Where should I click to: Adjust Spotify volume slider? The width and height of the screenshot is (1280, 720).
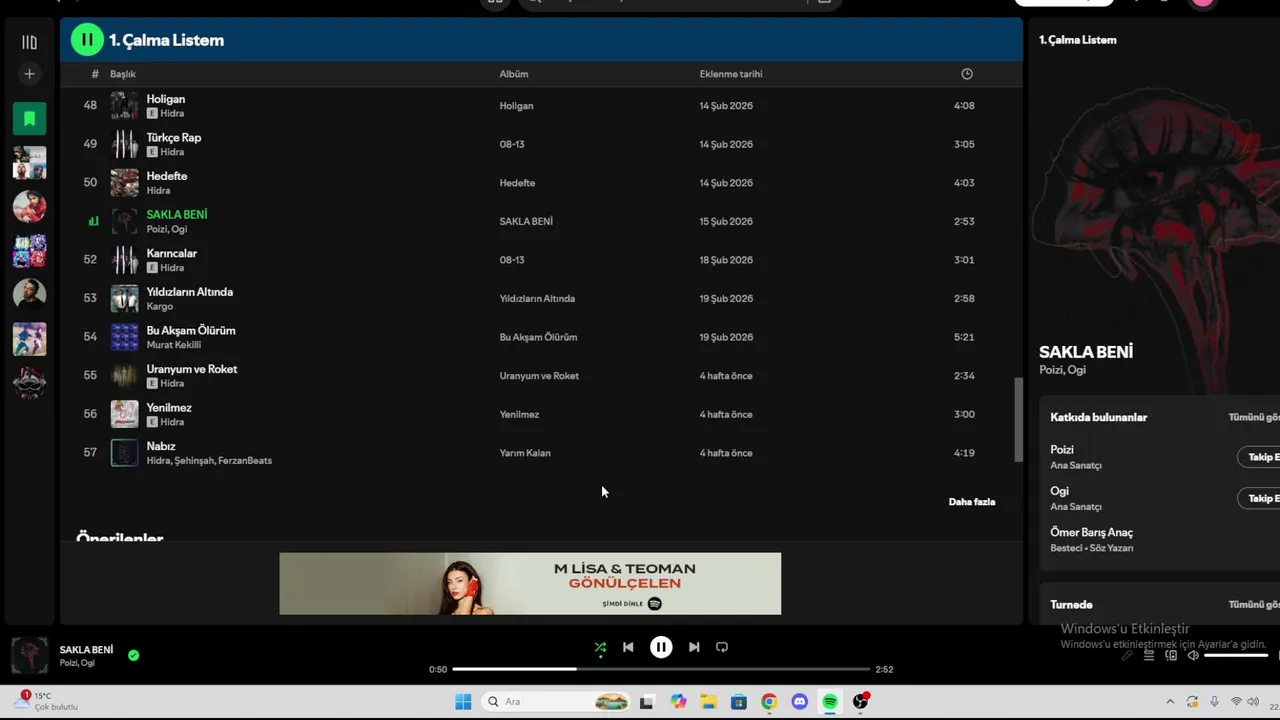(1236, 656)
